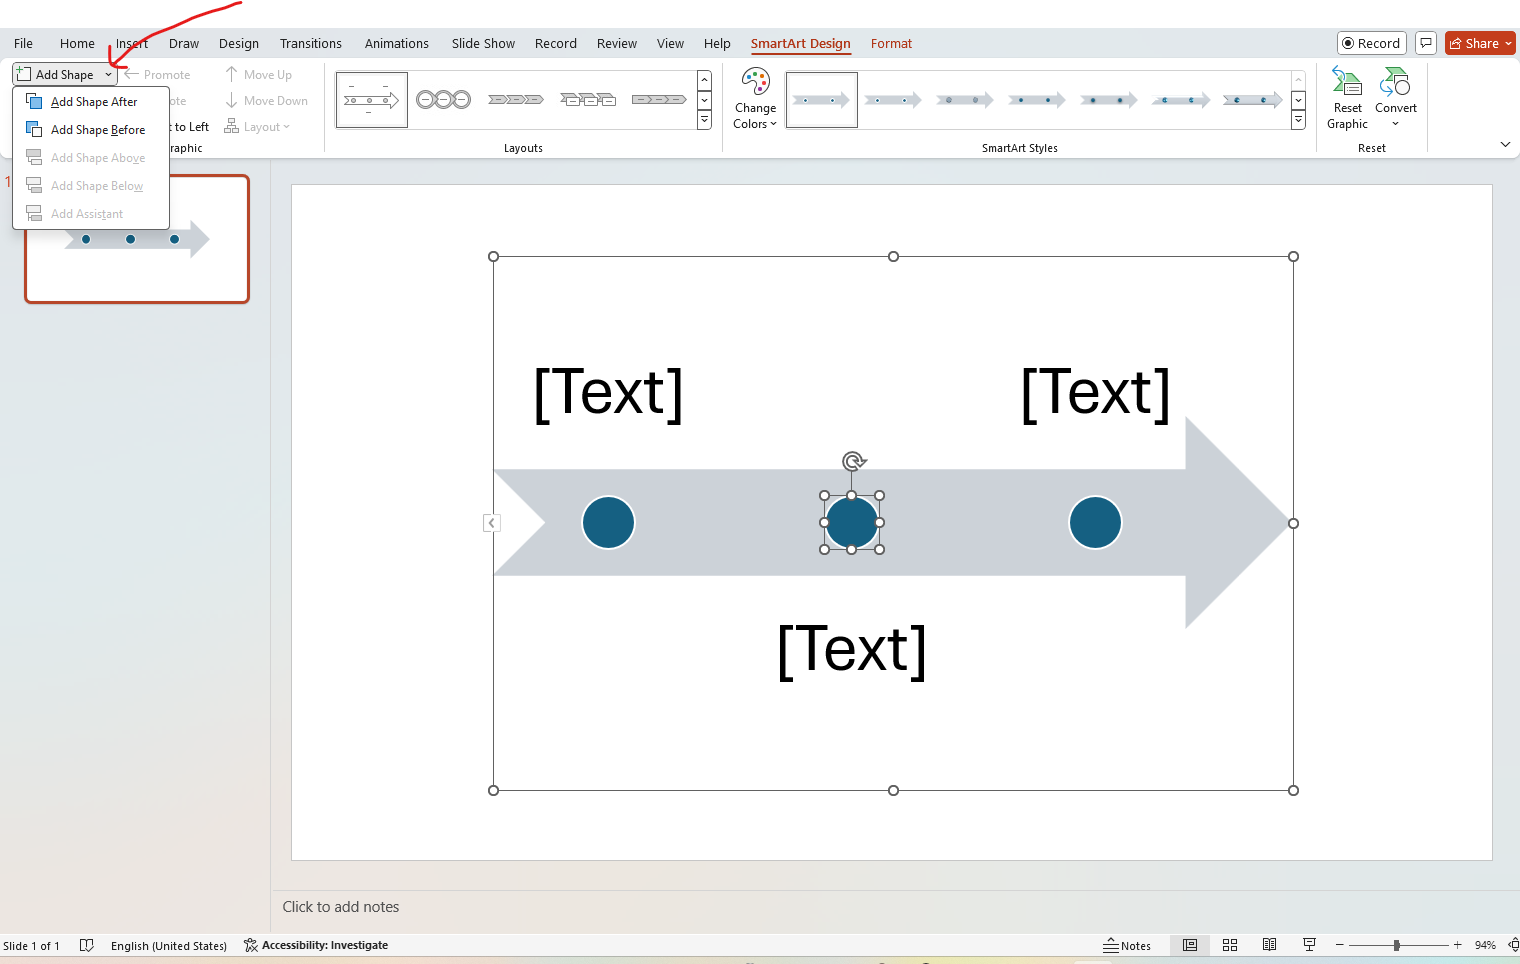This screenshot has width=1520, height=964.
Task: Expand the SmartArt Styles gallery
Action: pyautogui.click(x=1298, y=120)
